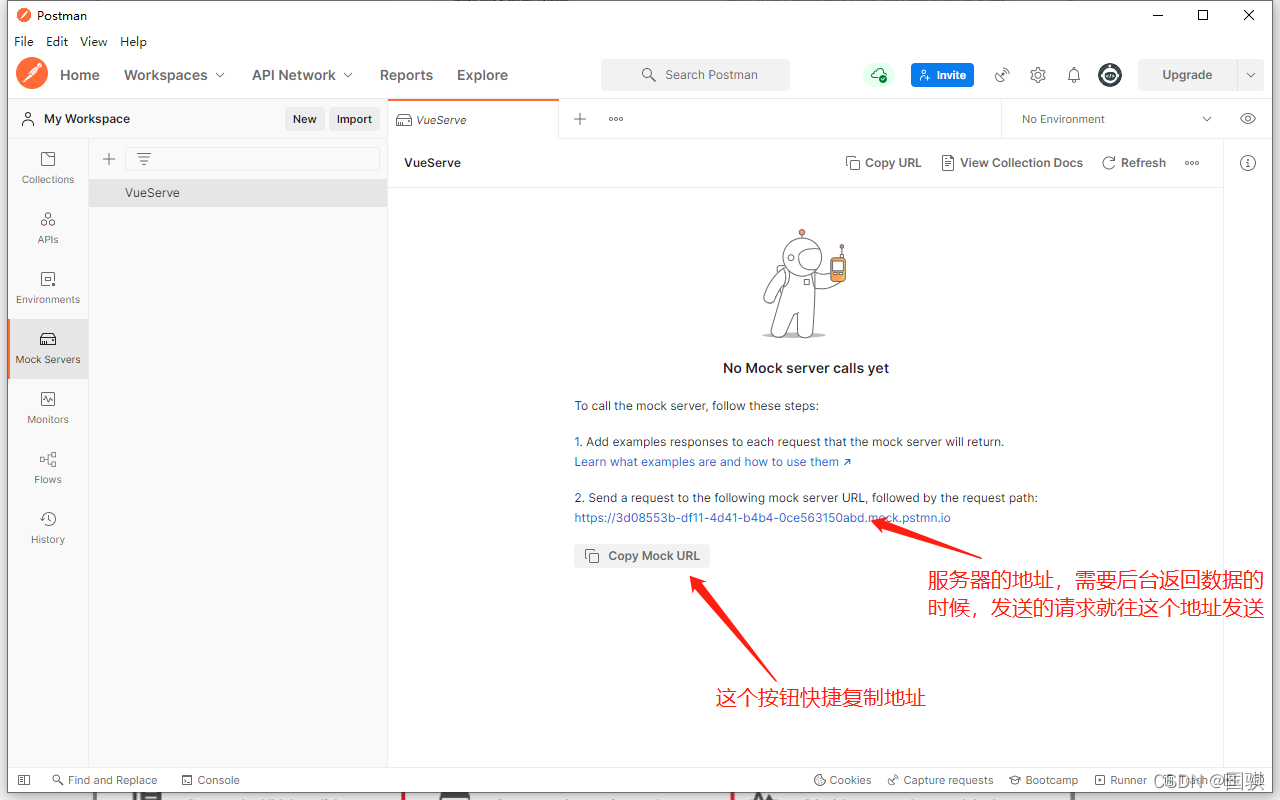Click the Upgrade button
This screenshot has width=1280, height=800.
[1187, 75]
